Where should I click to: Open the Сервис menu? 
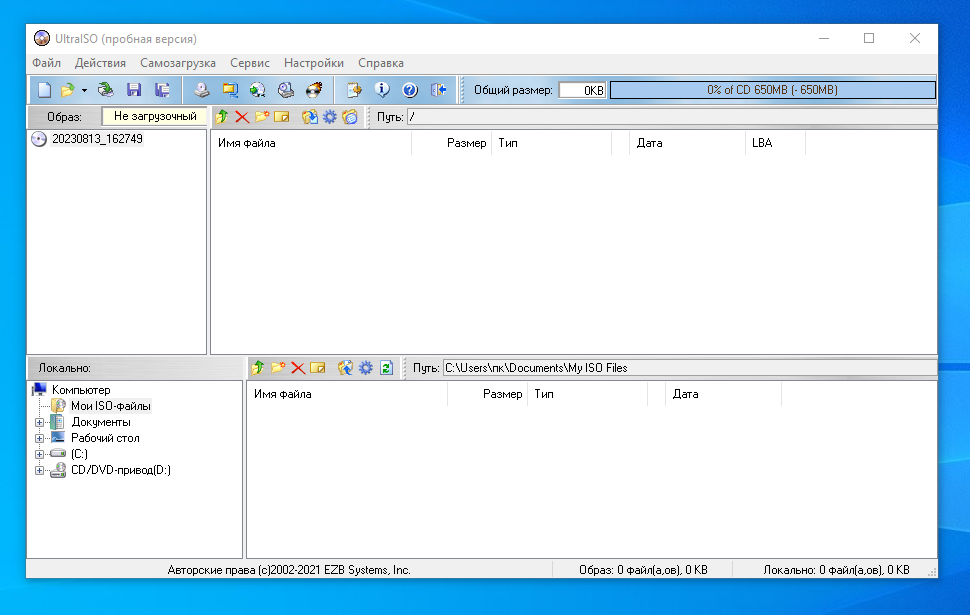pyautogui.click(x=250, y=63)
